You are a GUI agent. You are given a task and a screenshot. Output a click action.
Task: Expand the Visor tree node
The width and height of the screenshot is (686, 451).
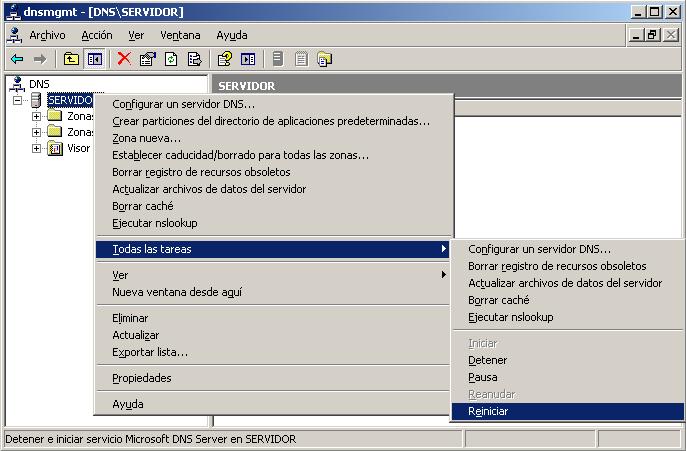(x=37, y=148)
